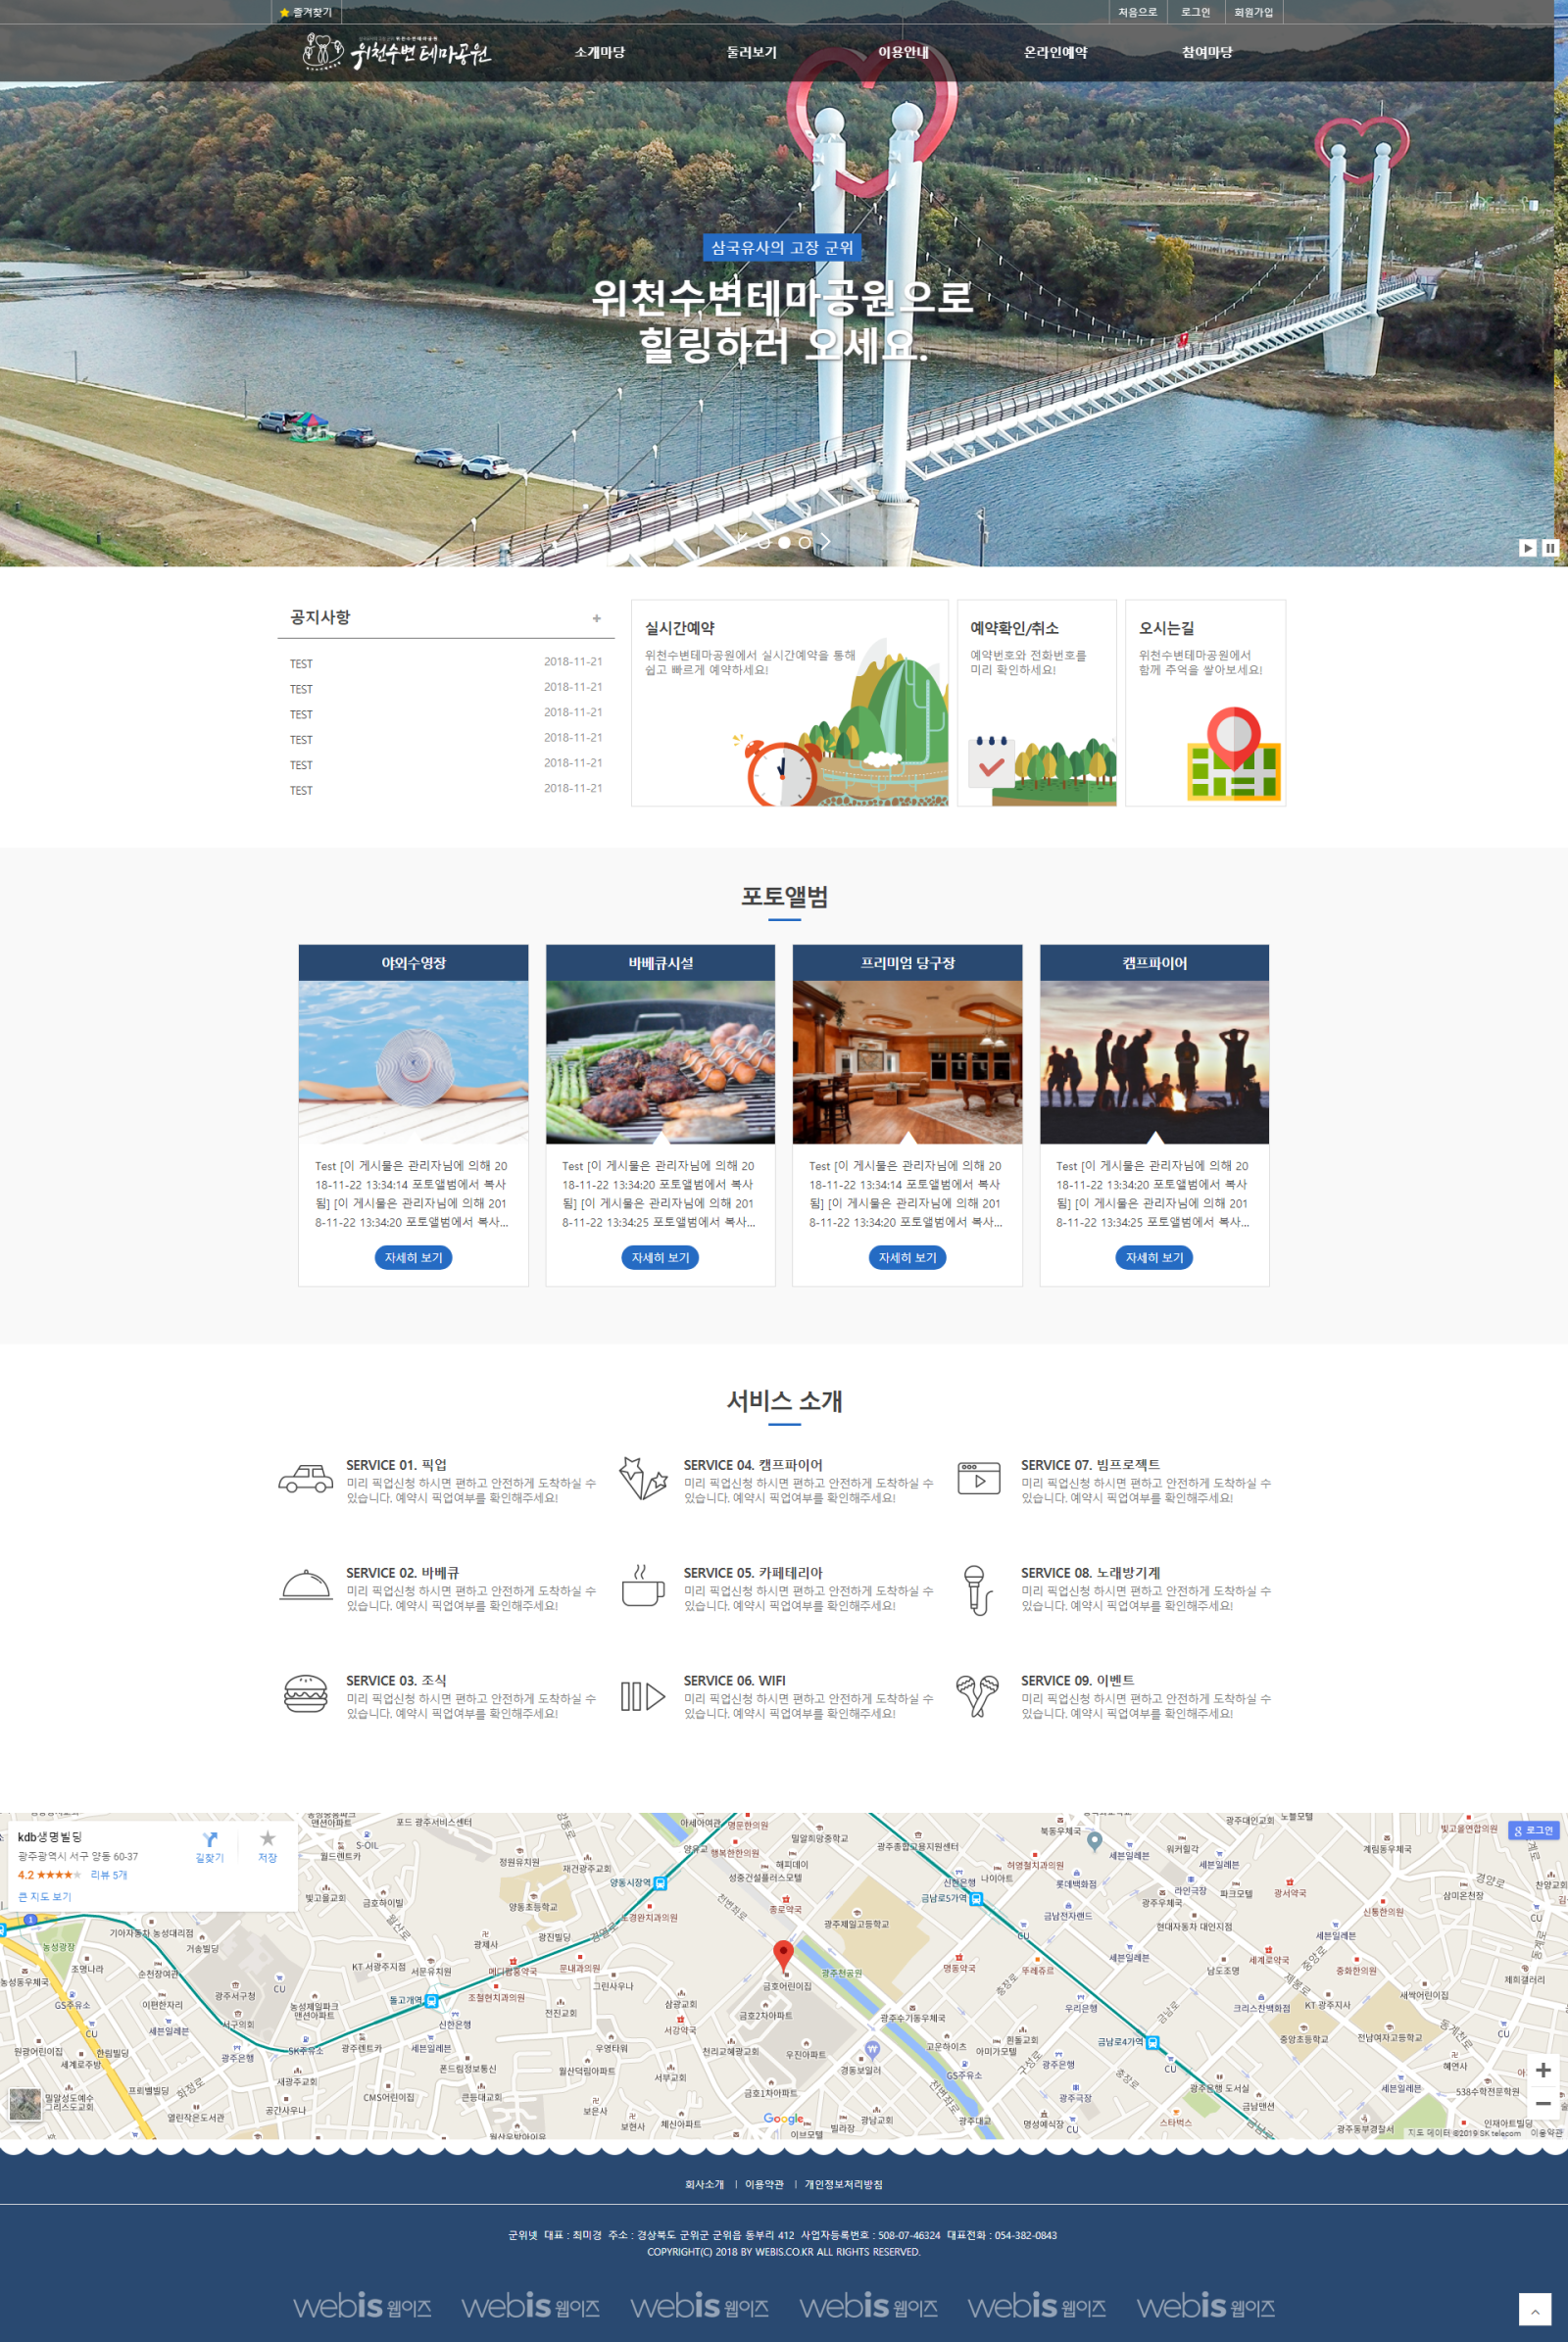Go to next banner slide arrow

[x=825, y=541]
